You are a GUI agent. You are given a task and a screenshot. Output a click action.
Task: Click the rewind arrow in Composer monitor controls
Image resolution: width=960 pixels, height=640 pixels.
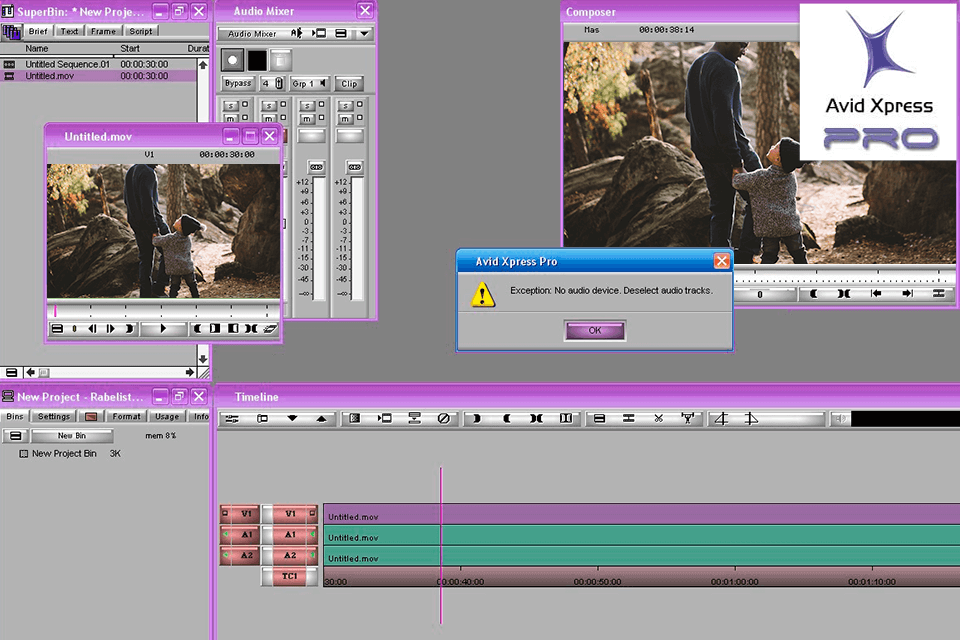click(x=876, y=294)
